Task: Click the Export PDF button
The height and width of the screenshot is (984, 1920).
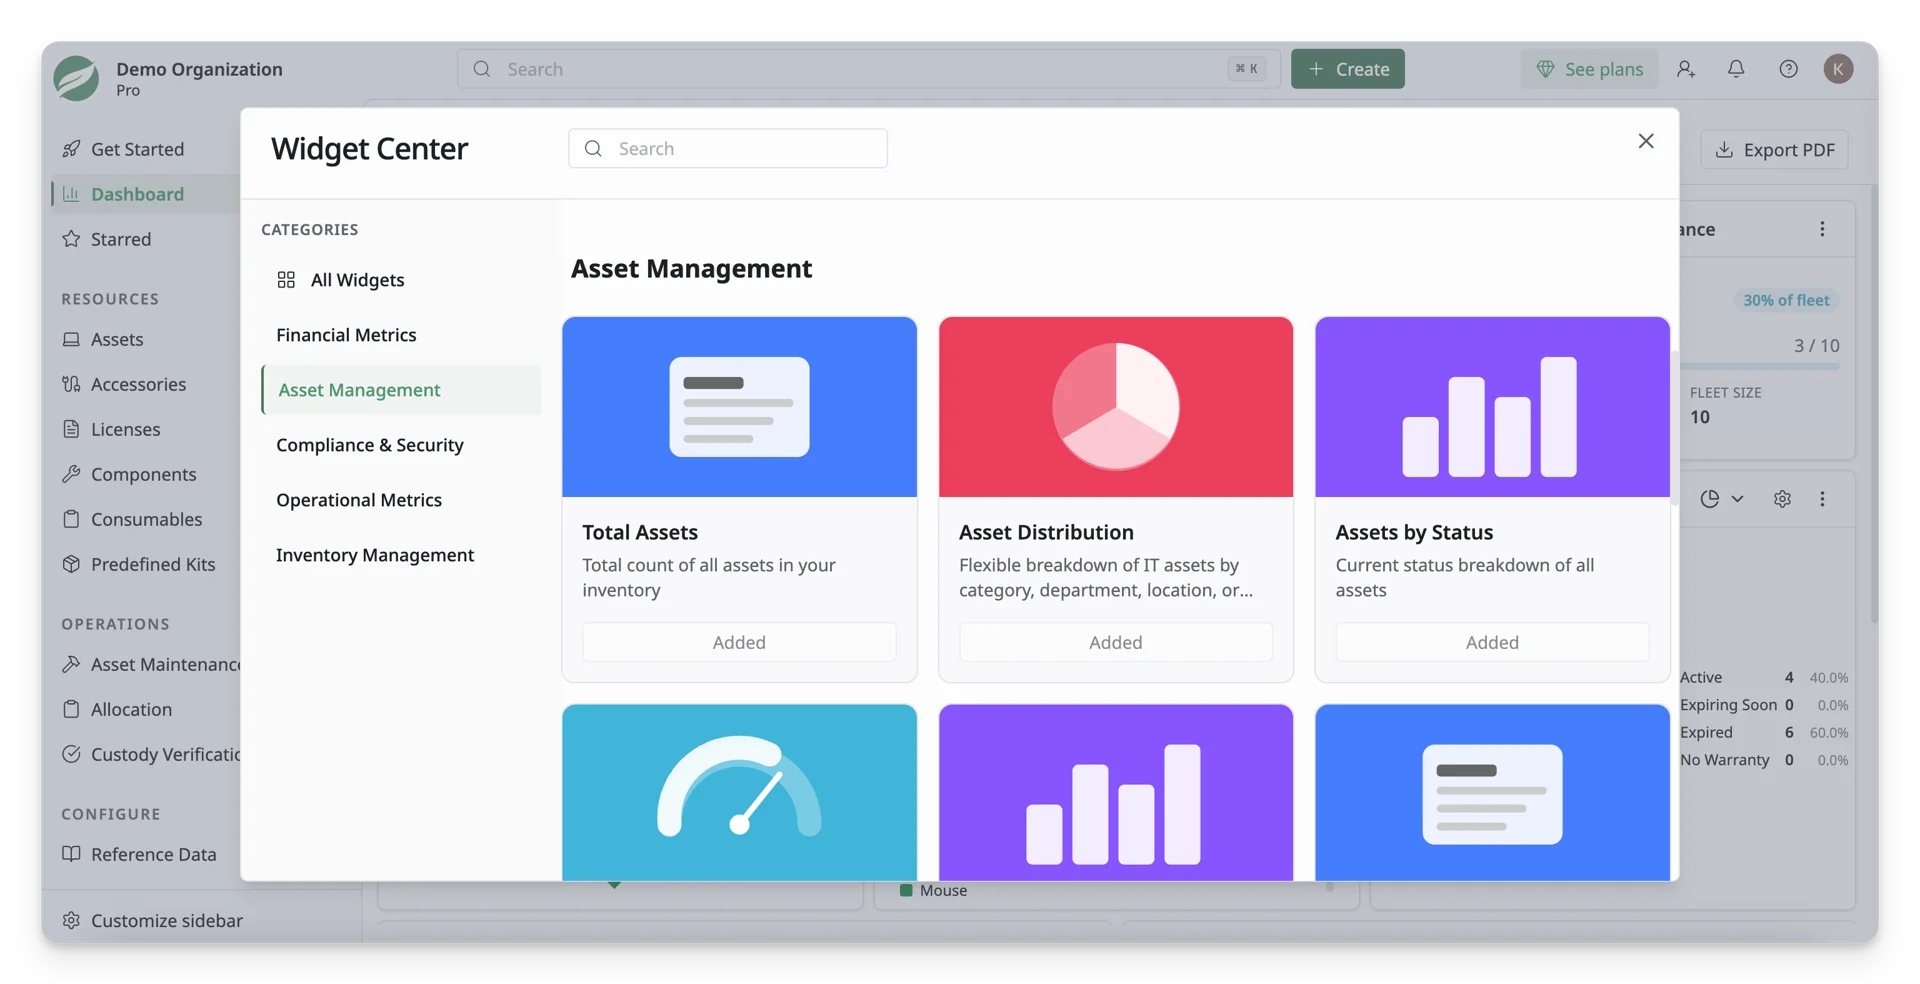Action: pyautogui.click(x=1774, y=150)
